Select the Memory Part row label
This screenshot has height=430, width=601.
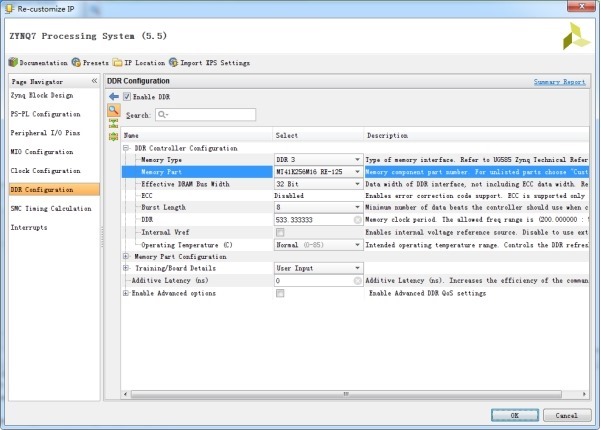click(x=161, y=172)
